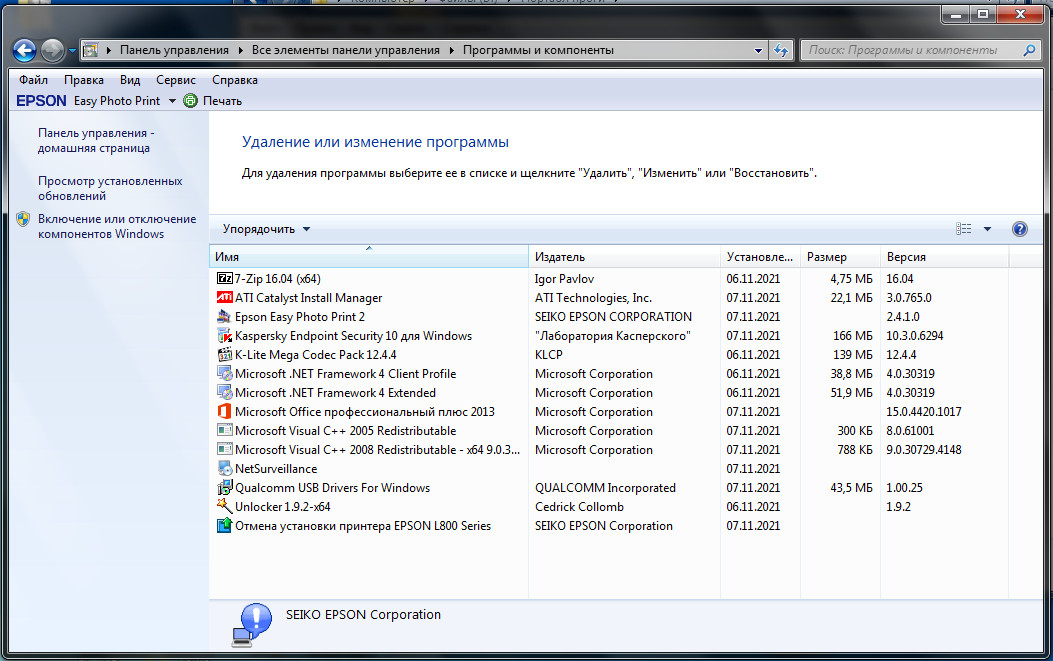Click the shield icon for Windows components
This screenshot has width=1053, height=661.
coord(24,219)
